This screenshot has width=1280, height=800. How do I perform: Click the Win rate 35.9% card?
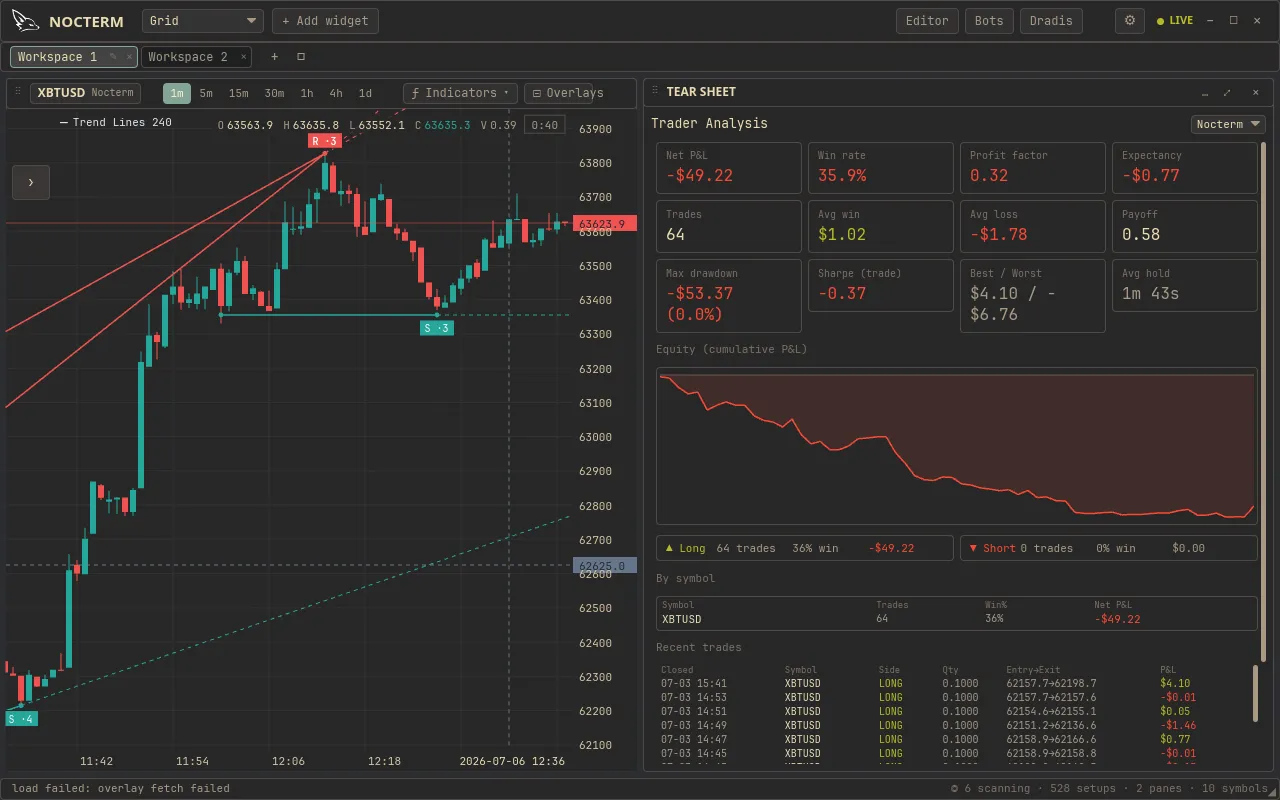(x=881, y=167)
